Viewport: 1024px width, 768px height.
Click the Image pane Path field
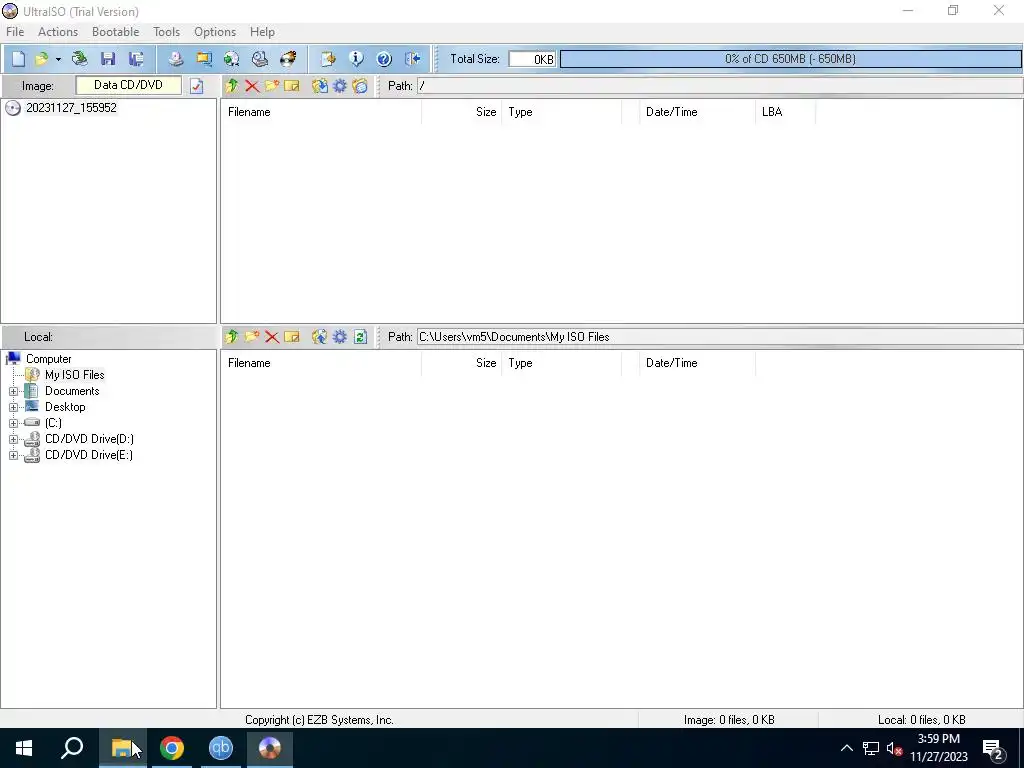[x=720, y=86]
